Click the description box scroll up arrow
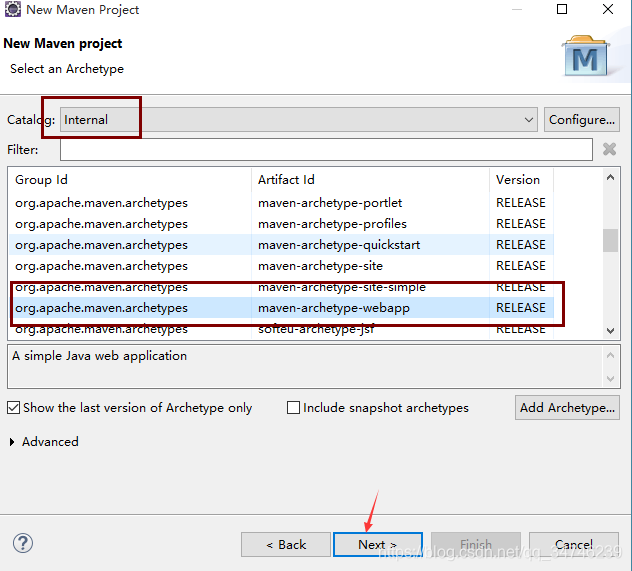 pyautogui.click(x=610, y=355)
